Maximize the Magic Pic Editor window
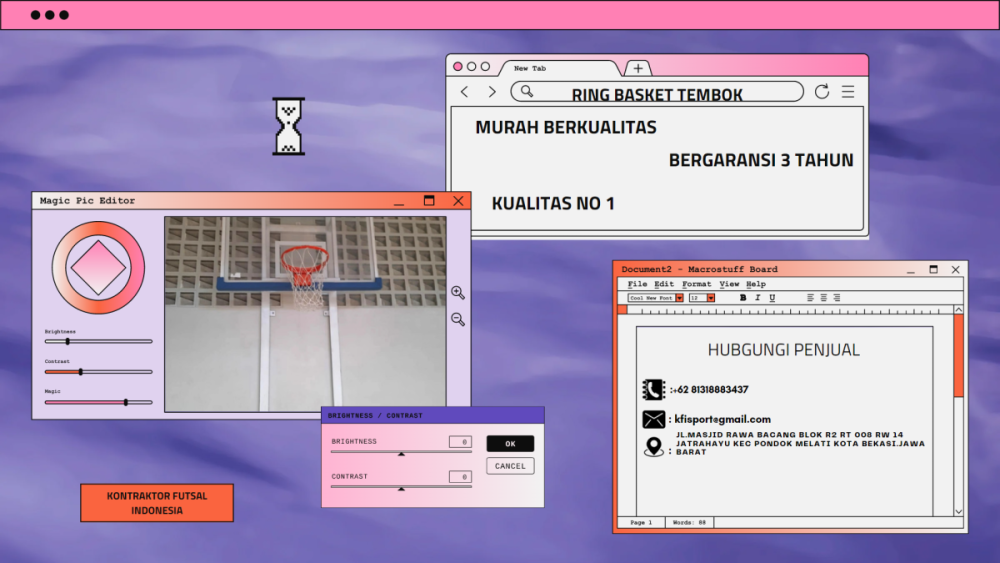 pyautogui.click(x=429, y=201)
